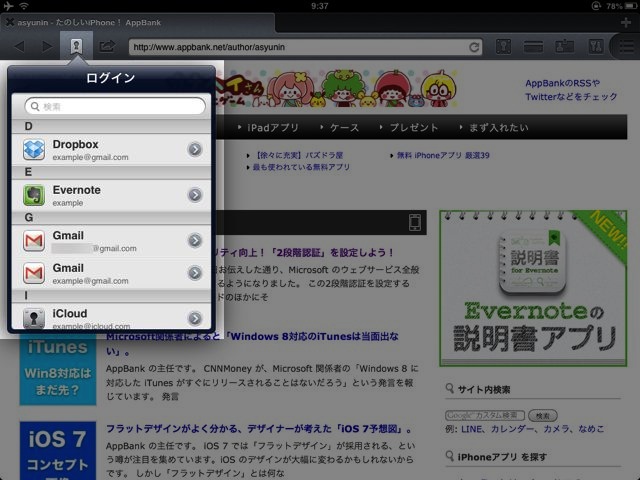Viewport: 640px width, 480px height.
Task: Focus the Google カスタム検索 field
Action: point(485,416)
